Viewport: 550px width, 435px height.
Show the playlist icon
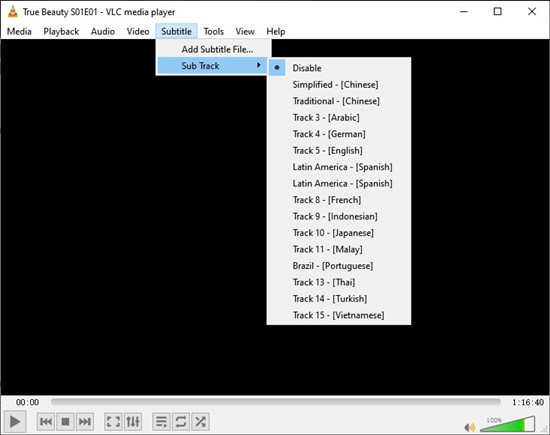(161, 421)
